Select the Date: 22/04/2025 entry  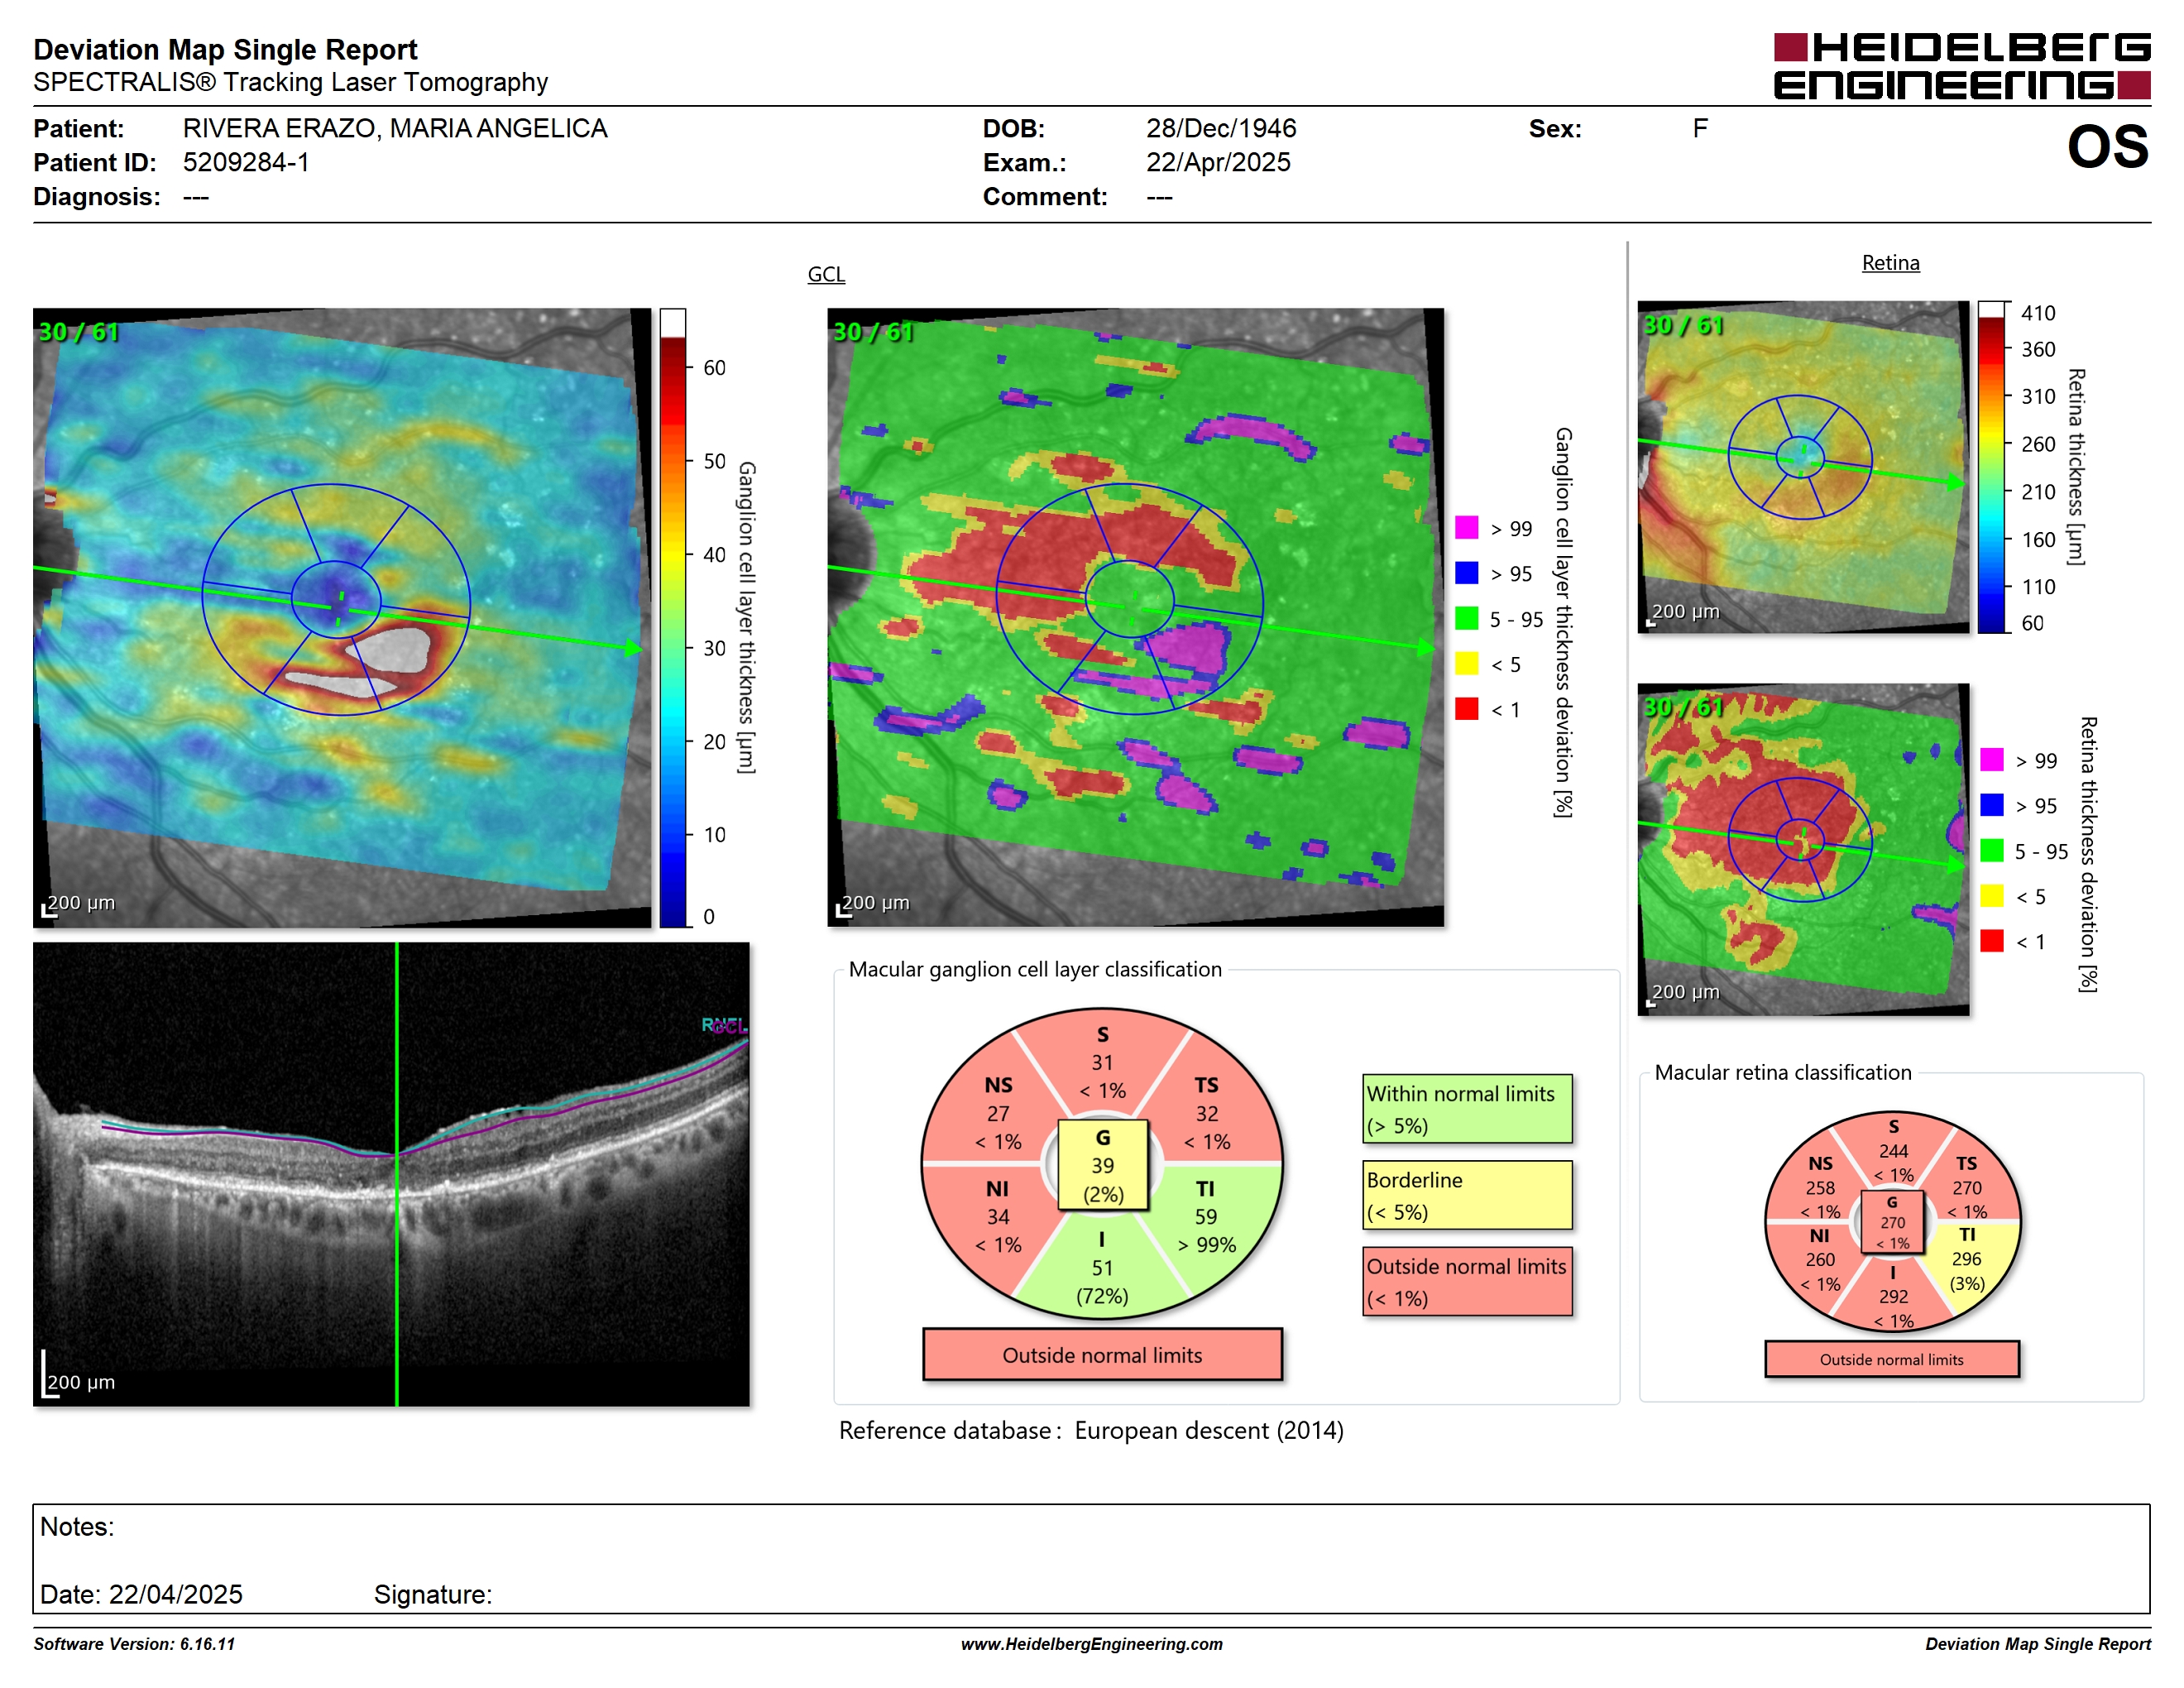pos(141,1594)
